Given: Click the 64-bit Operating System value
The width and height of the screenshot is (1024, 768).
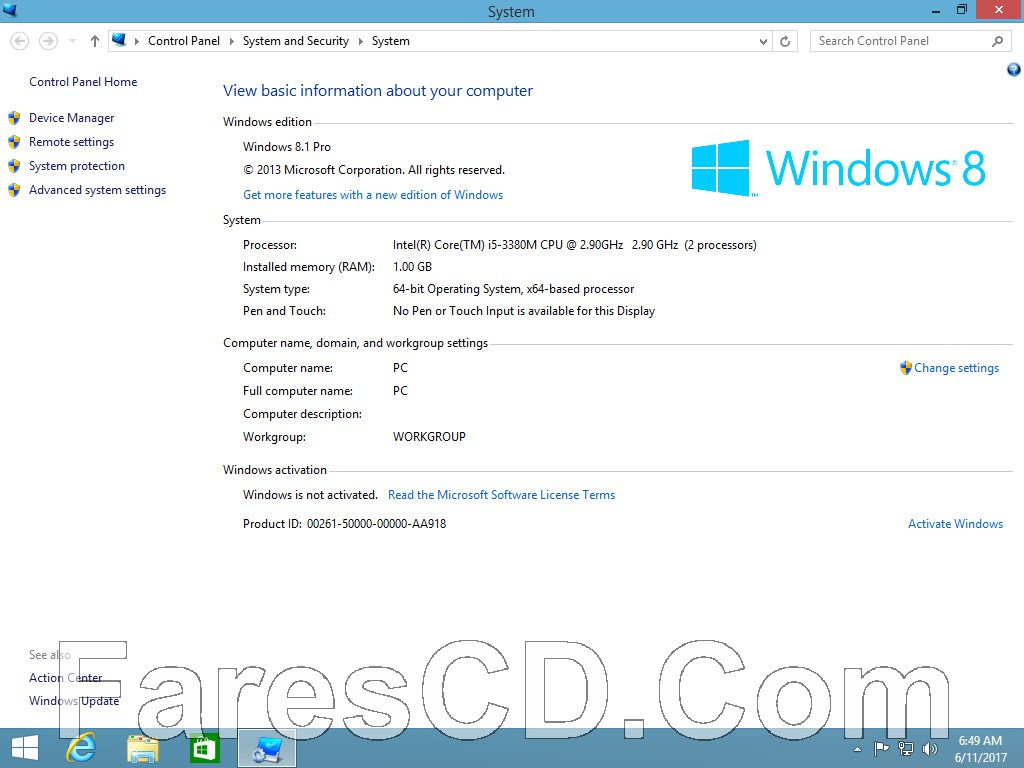Looking at the screenshot, I should [513, 289].
